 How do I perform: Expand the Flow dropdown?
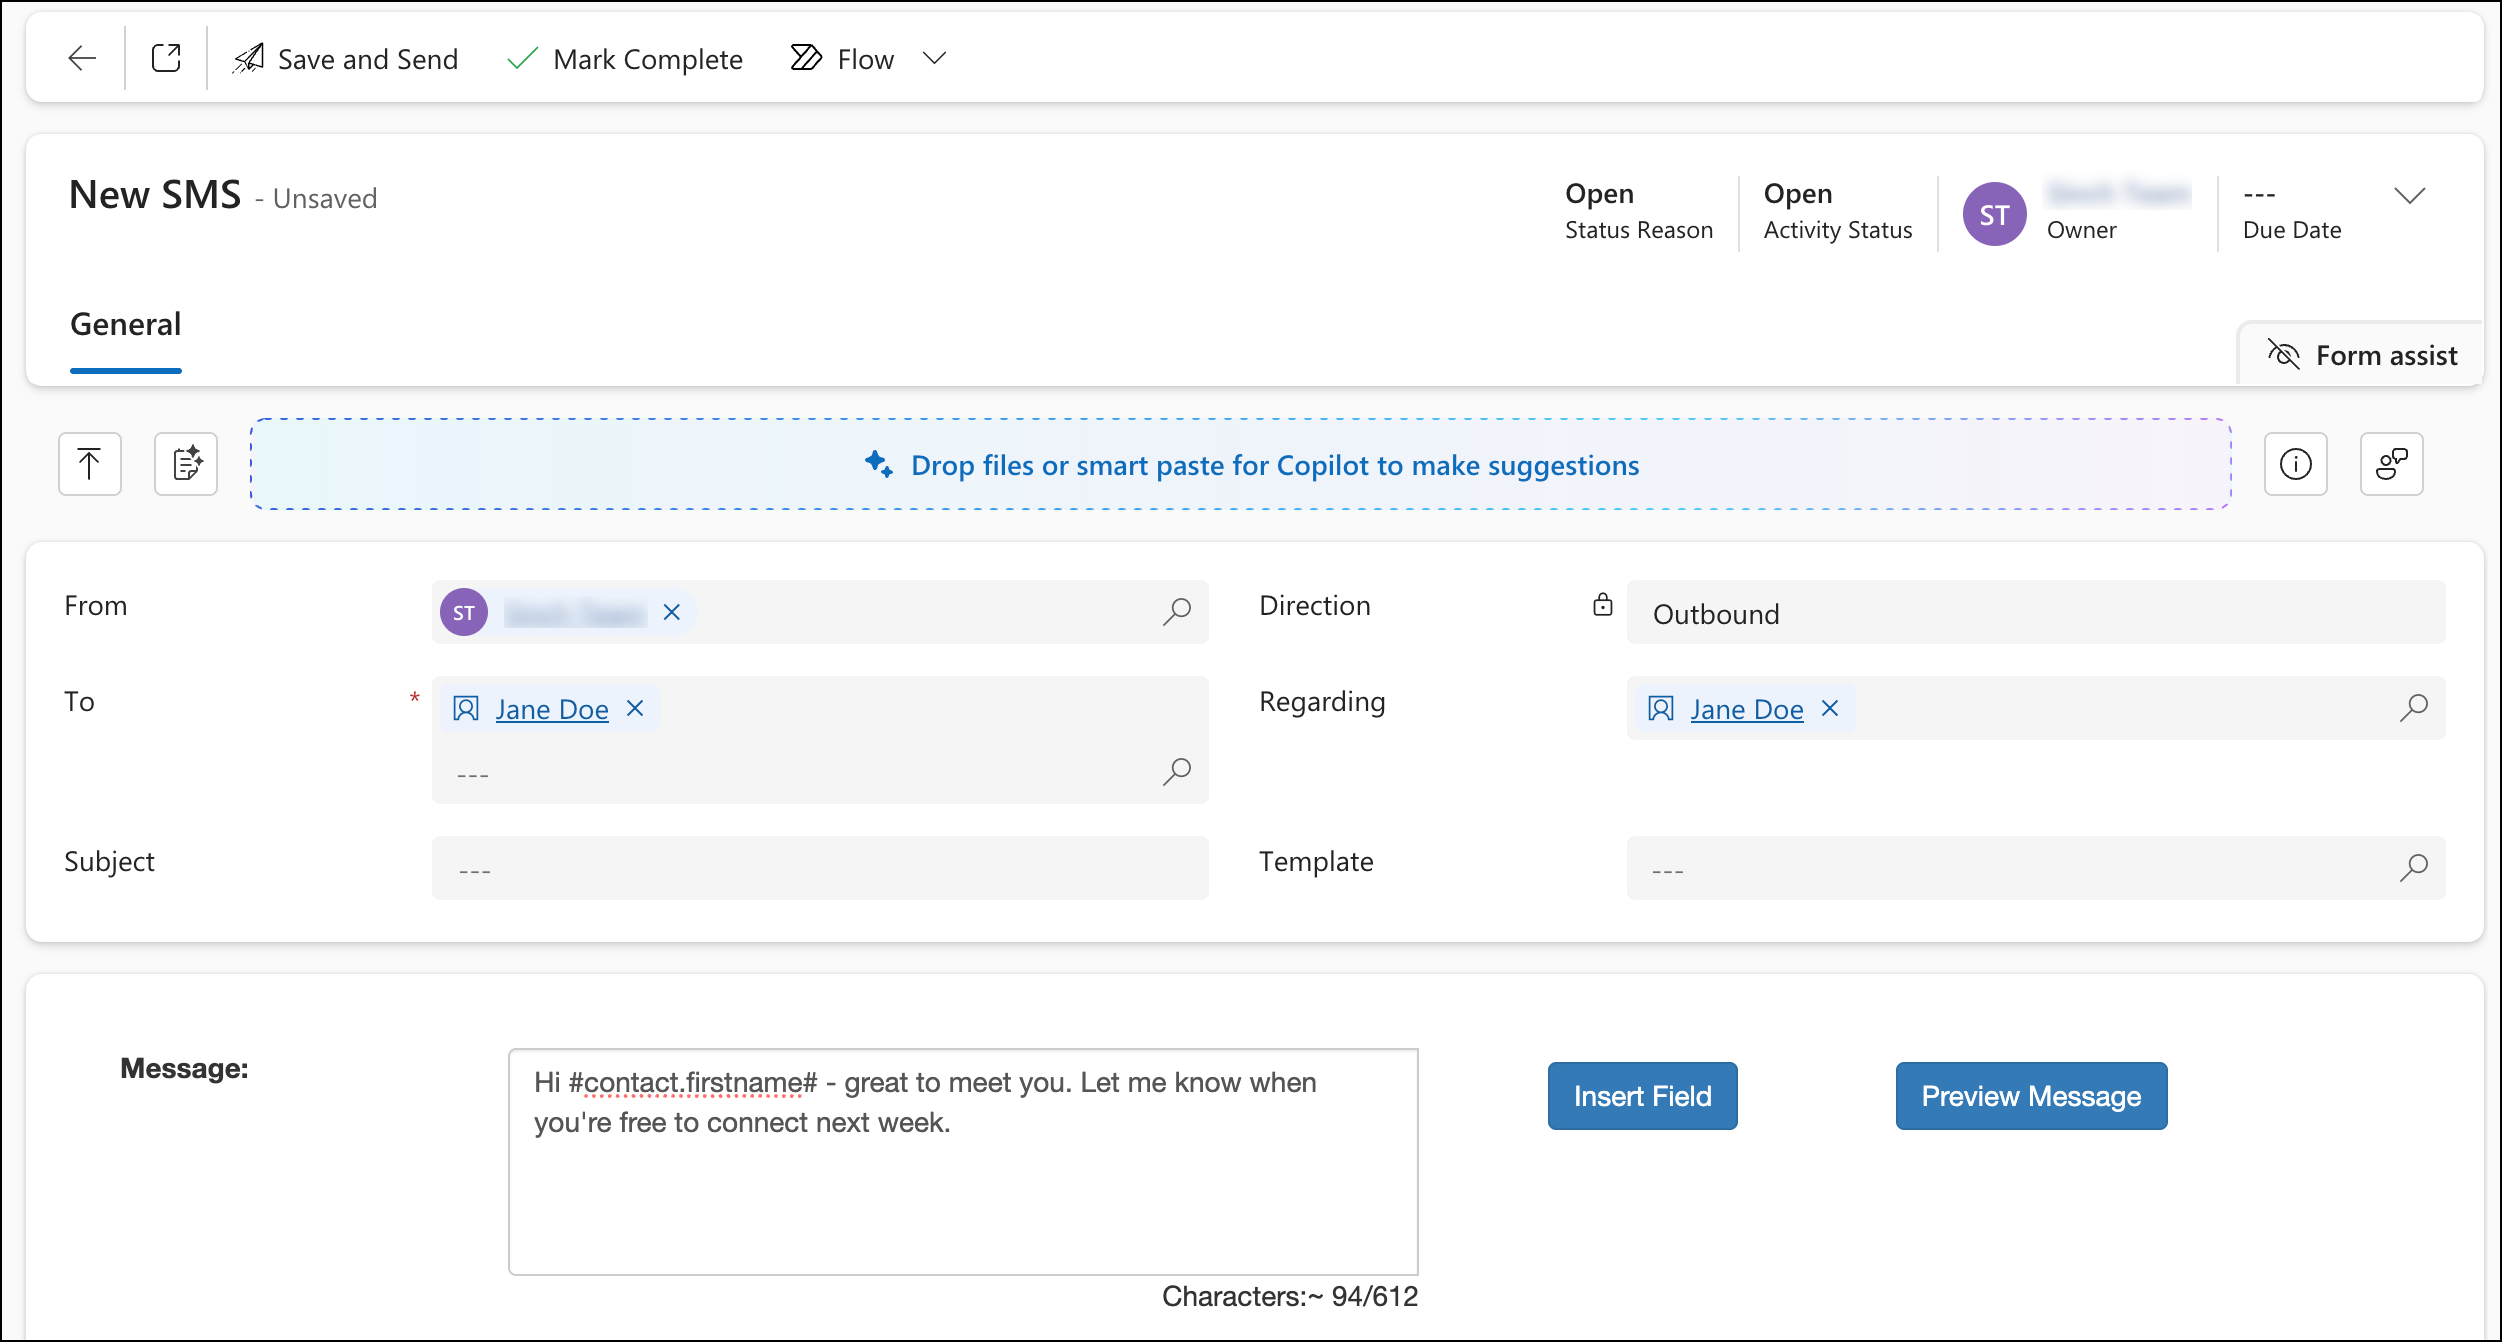tap(934, 58)
